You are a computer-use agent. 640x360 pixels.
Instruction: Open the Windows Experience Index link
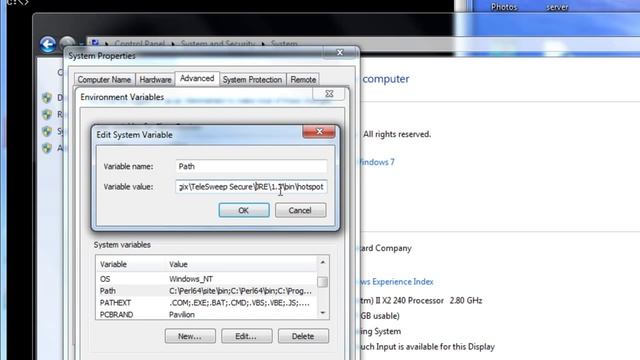tap(397, 282)
